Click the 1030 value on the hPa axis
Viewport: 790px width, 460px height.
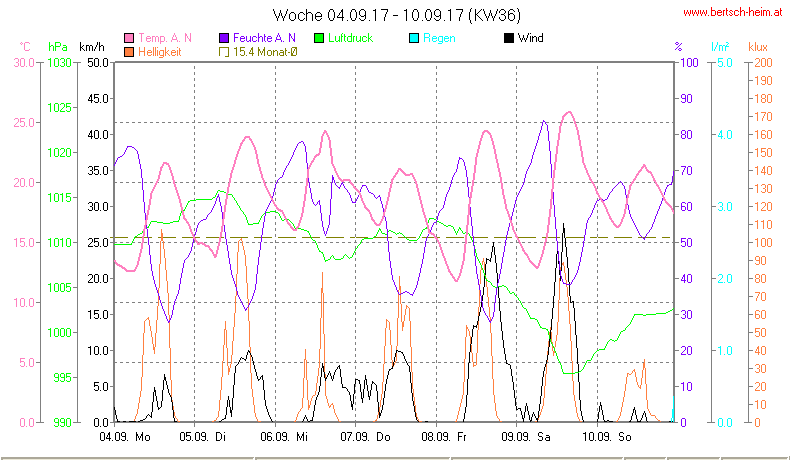click(x=59, y=63)
